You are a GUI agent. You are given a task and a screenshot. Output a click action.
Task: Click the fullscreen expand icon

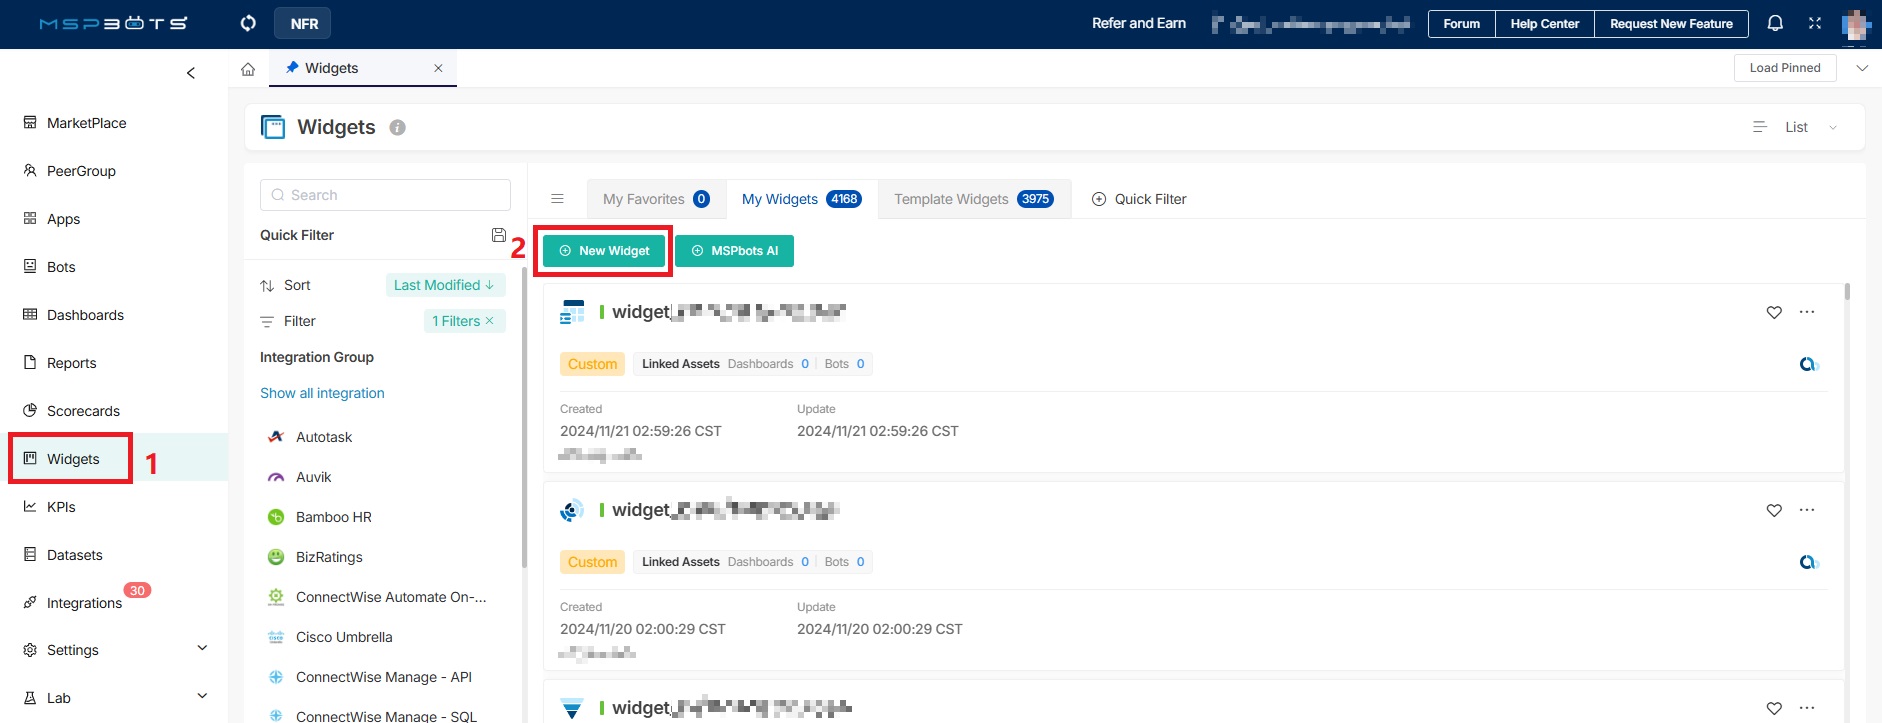(x=1815, y=23)
